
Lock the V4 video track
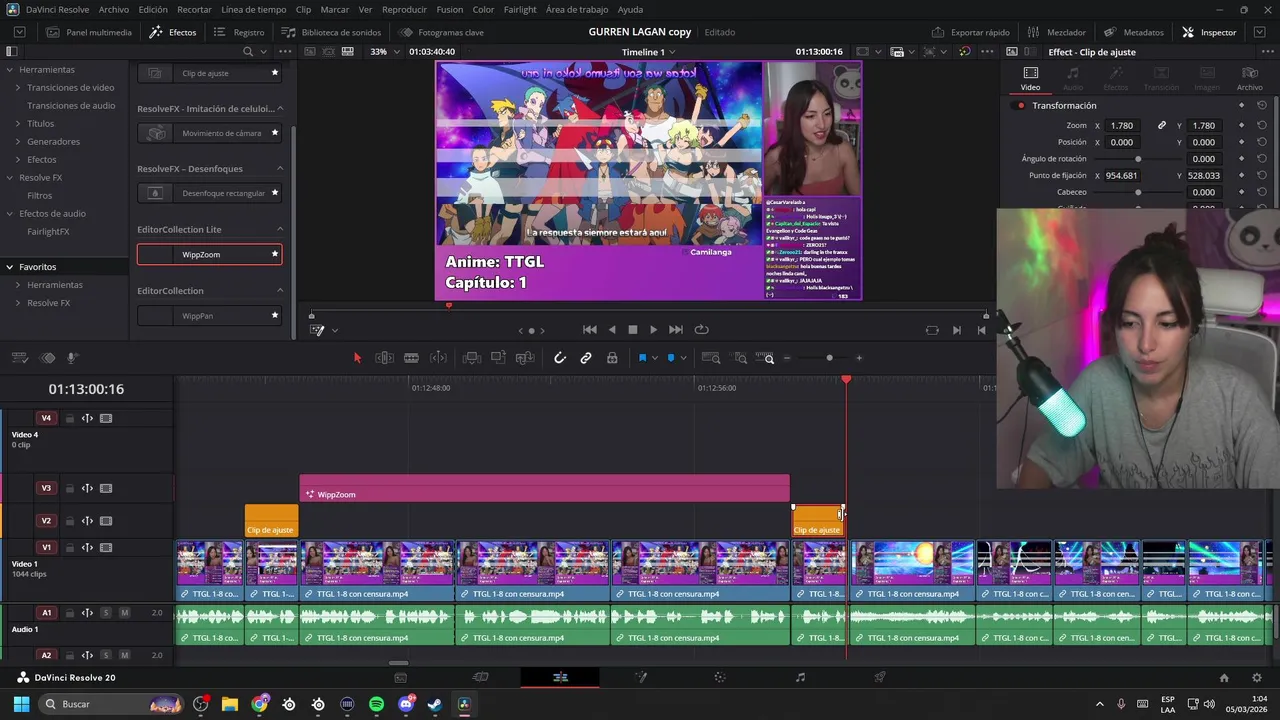69,418
